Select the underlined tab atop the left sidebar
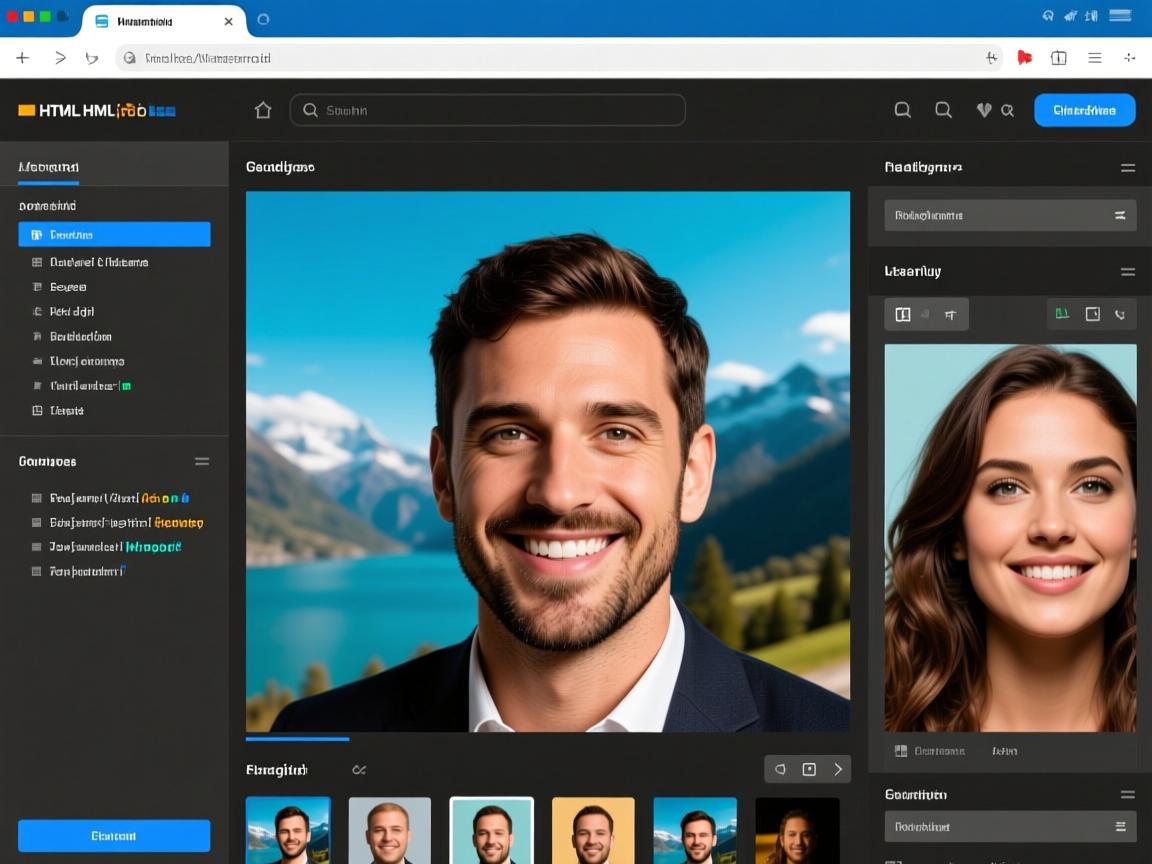Viewport: 1152px width, 864px height. point(48,167)
